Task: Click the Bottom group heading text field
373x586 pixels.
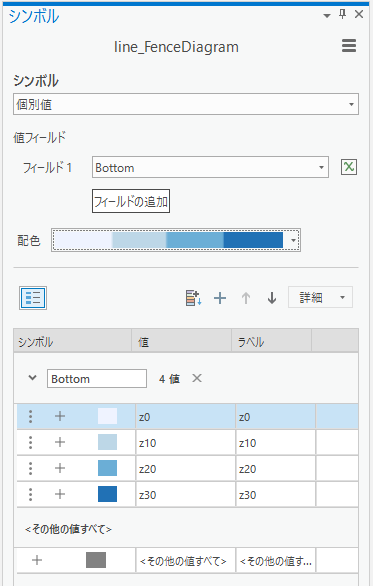Action: pyautogui.click(x=97, y=379)
